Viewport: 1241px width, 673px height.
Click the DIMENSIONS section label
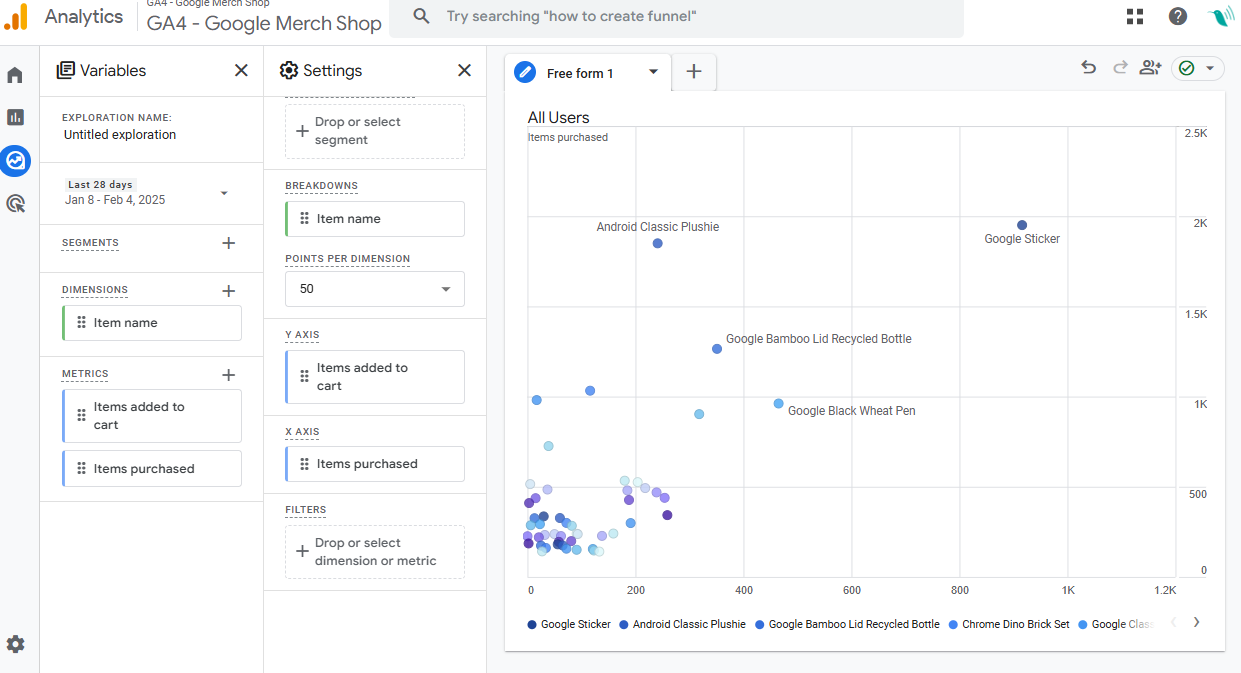[x=95, y=290]
